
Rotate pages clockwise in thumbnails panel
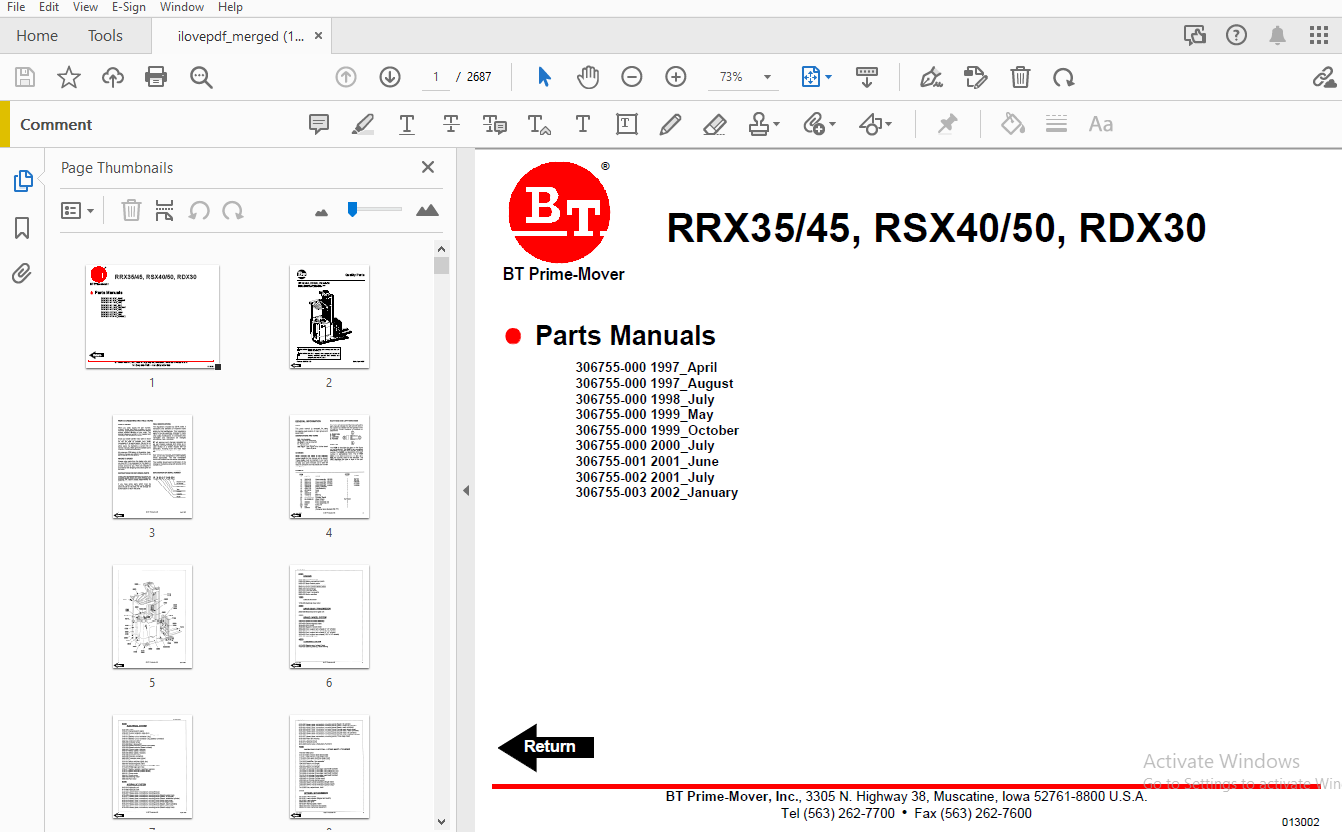(233, 211)
